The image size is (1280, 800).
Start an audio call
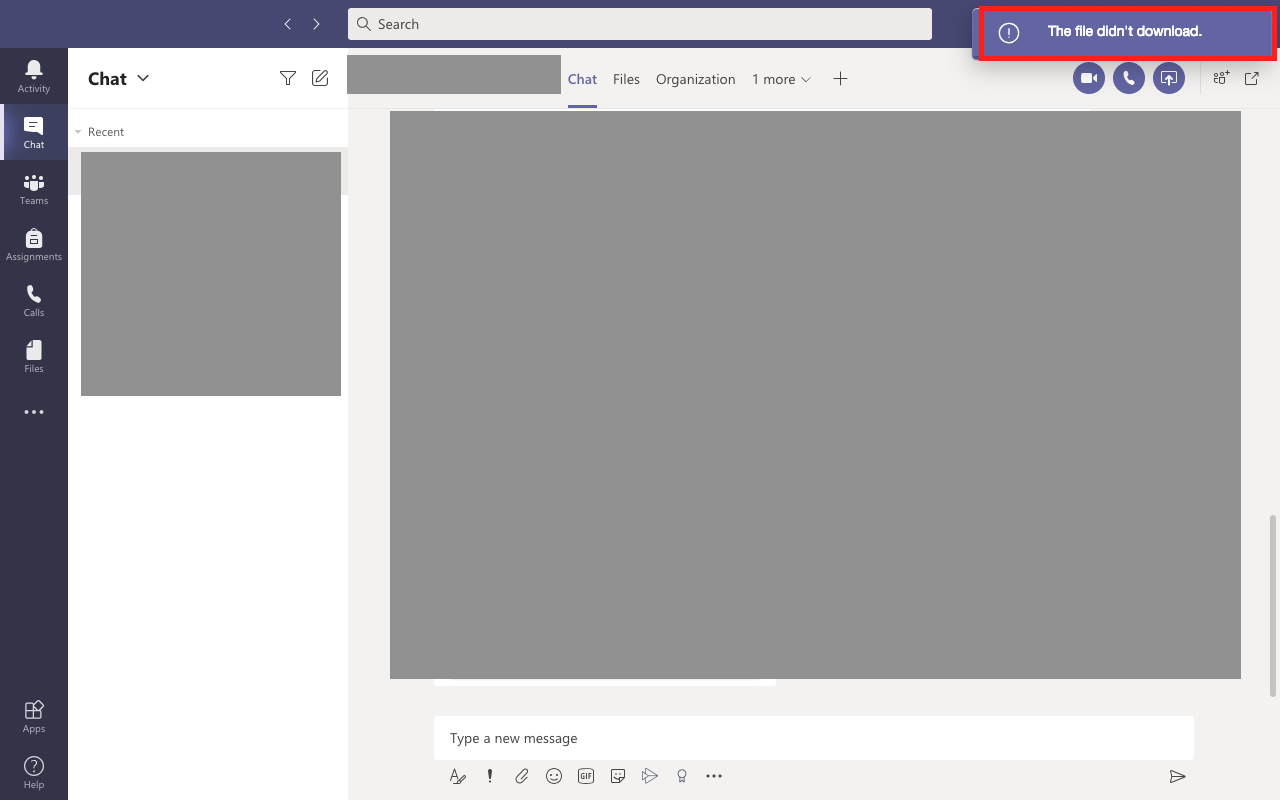click(x=1129, y=78)
